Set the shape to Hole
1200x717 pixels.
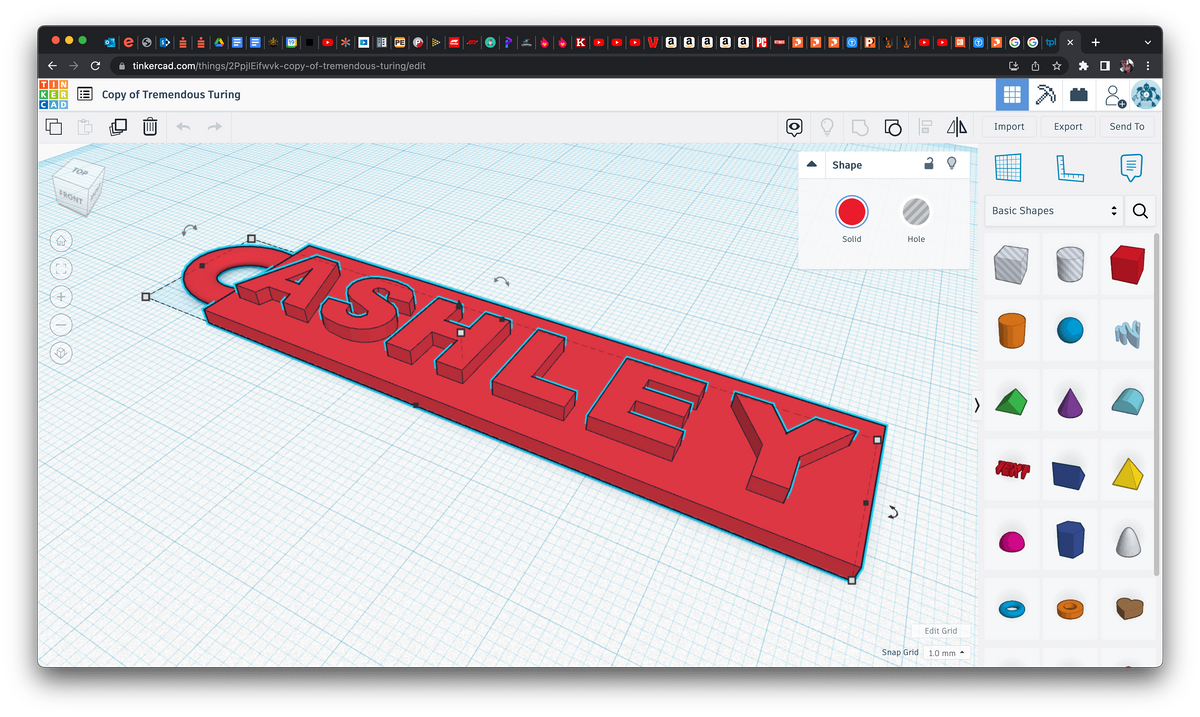915,211
